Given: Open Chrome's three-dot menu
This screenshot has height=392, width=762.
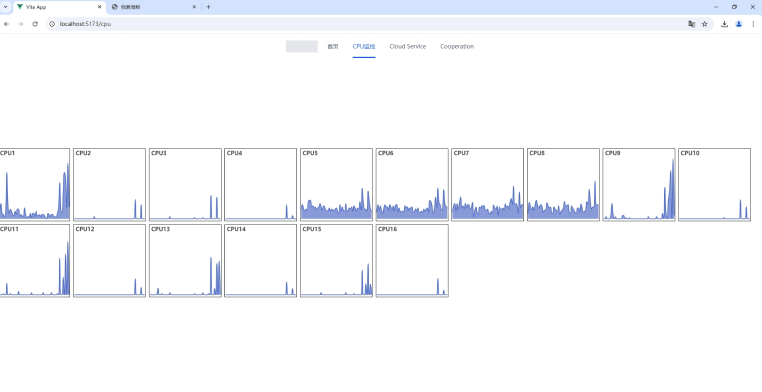Looking at the screenshot, I should click(x=754, y=24).
